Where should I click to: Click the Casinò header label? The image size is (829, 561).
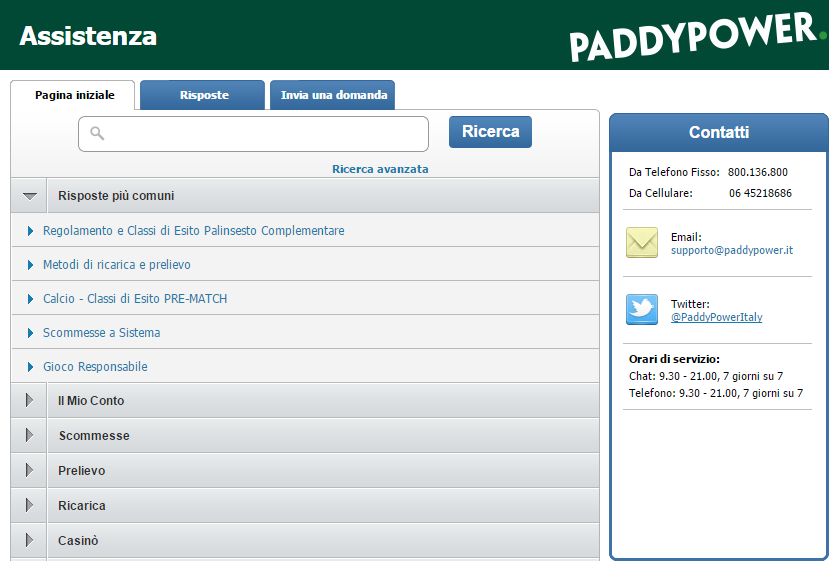coord(78,540)
